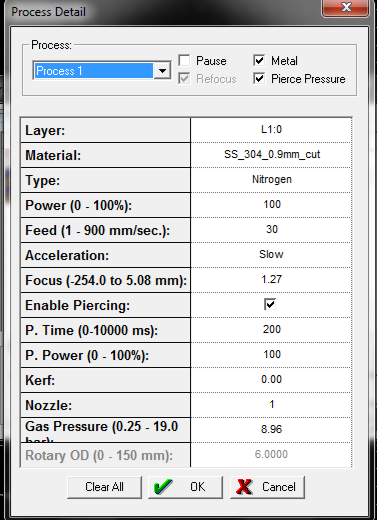The image size is (377, 520).
Task: Uncheck the Pierce Pressure checkbox
Action: [x=259, y=79]
